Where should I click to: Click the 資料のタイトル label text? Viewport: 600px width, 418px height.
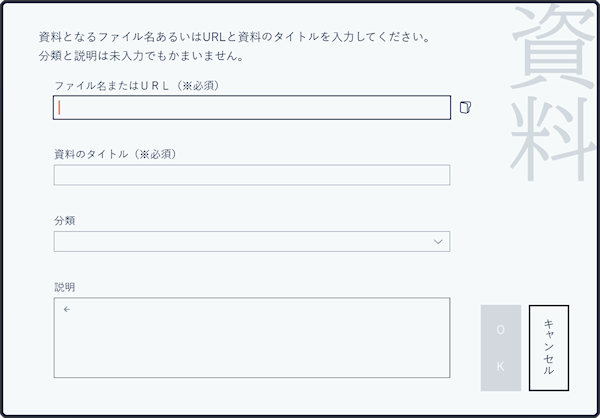pos(92,154)
